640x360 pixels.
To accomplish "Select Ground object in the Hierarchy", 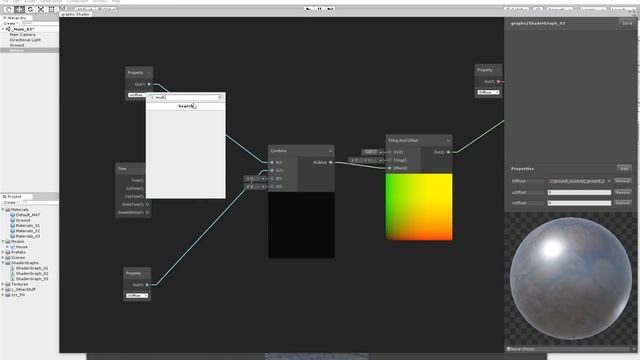I will tap(17, 45).
